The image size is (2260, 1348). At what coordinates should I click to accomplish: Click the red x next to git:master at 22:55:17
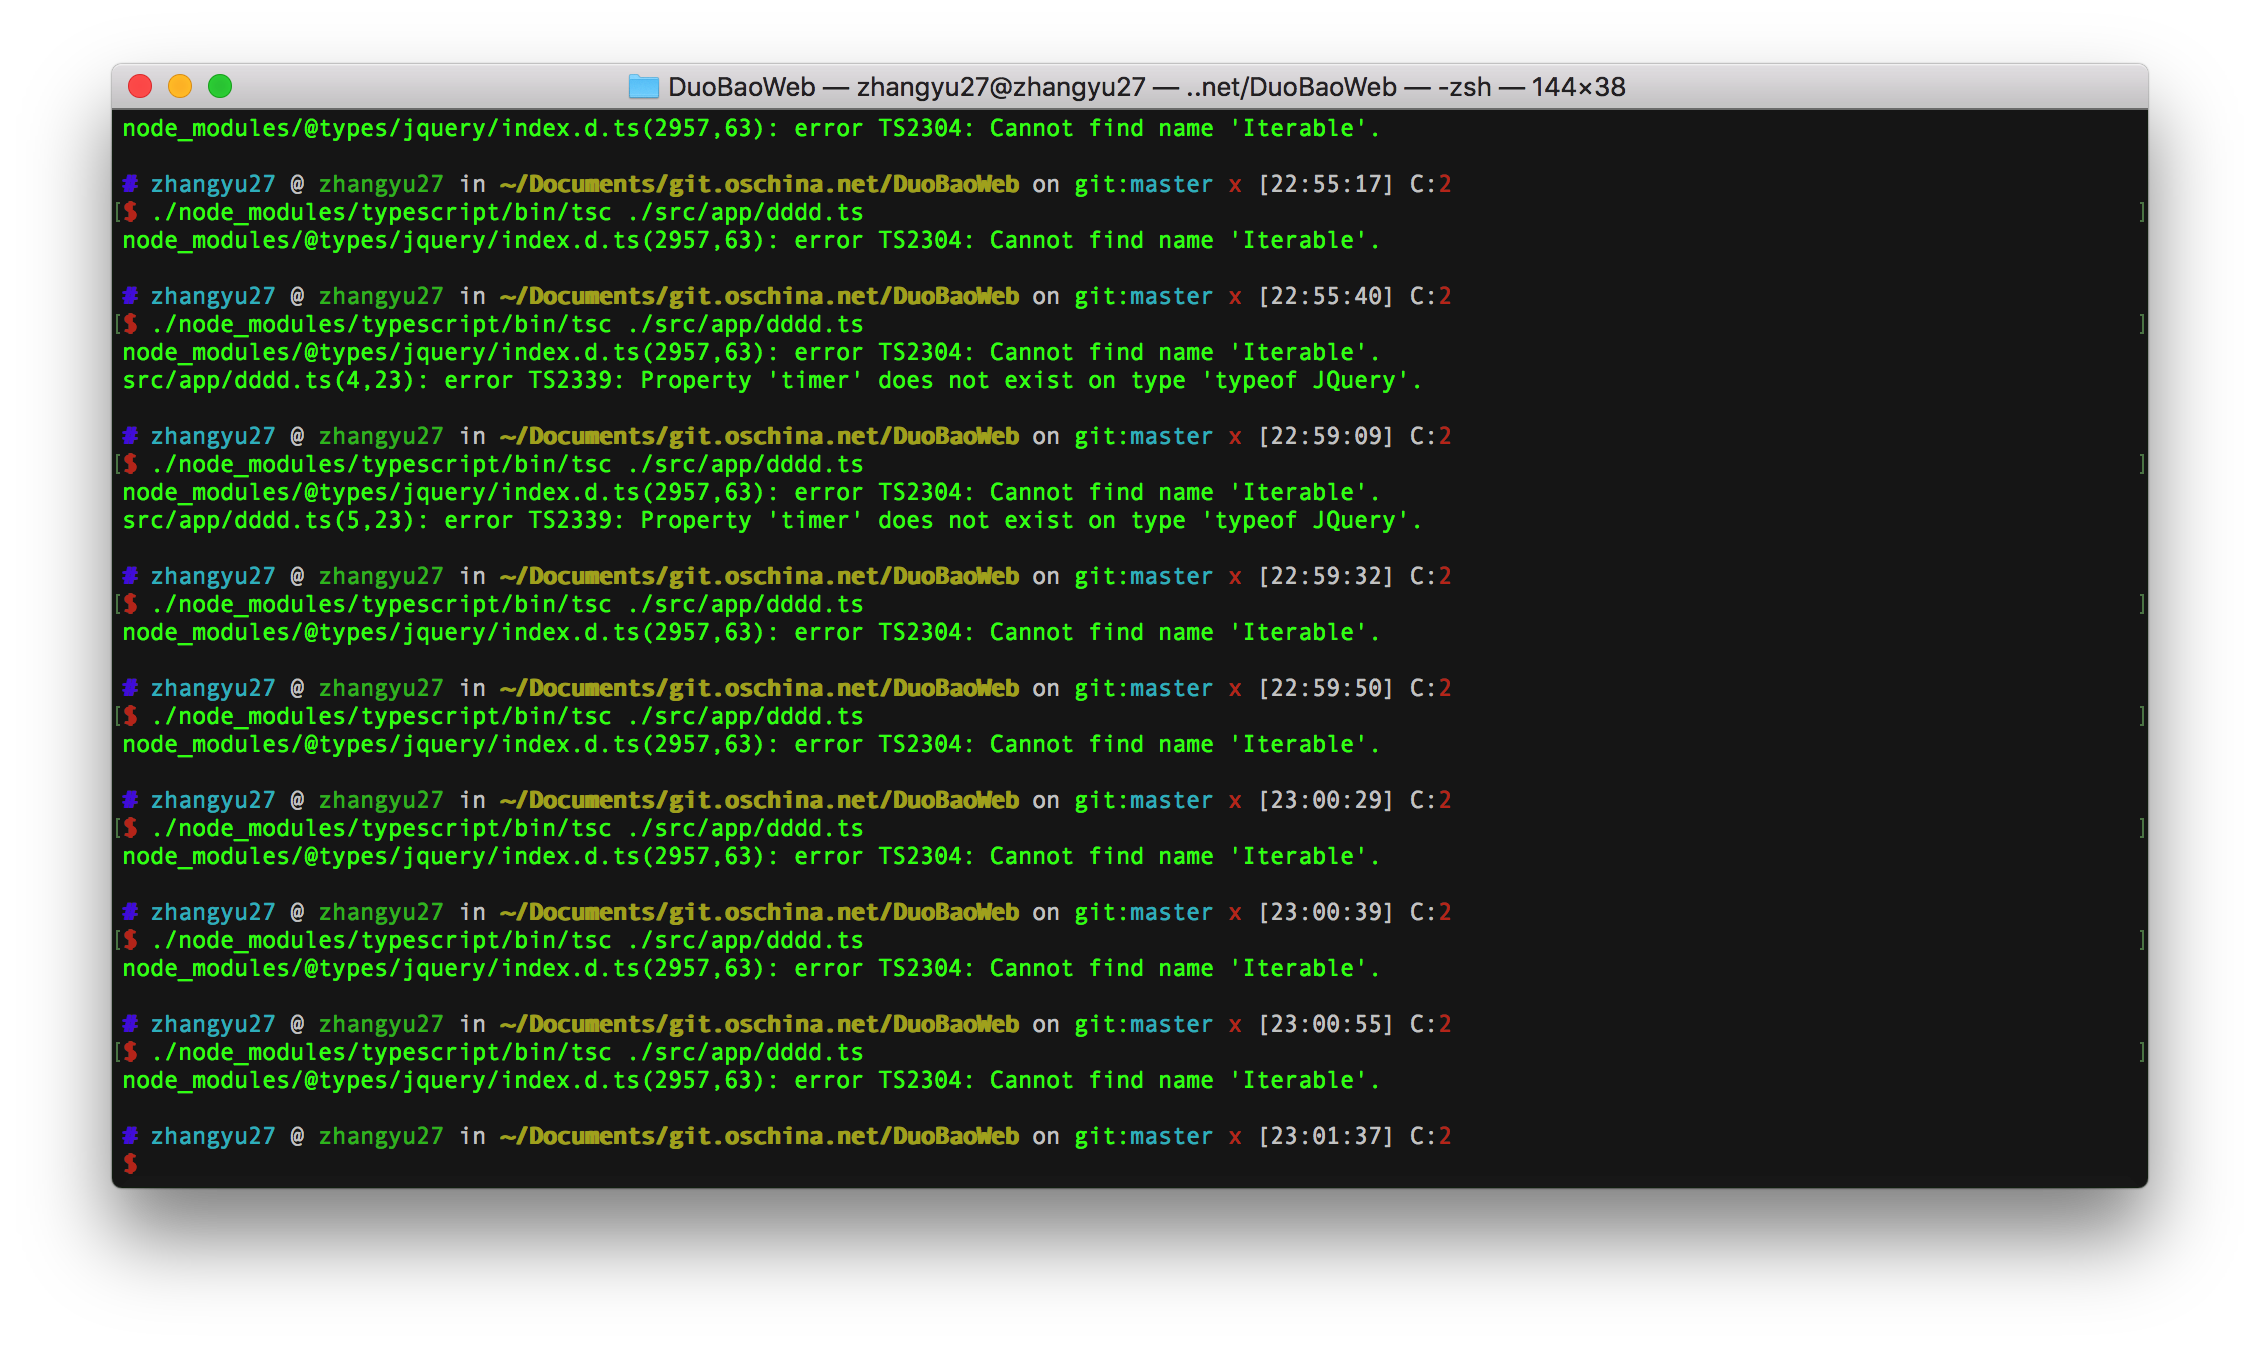click(x=1234, y=184)
